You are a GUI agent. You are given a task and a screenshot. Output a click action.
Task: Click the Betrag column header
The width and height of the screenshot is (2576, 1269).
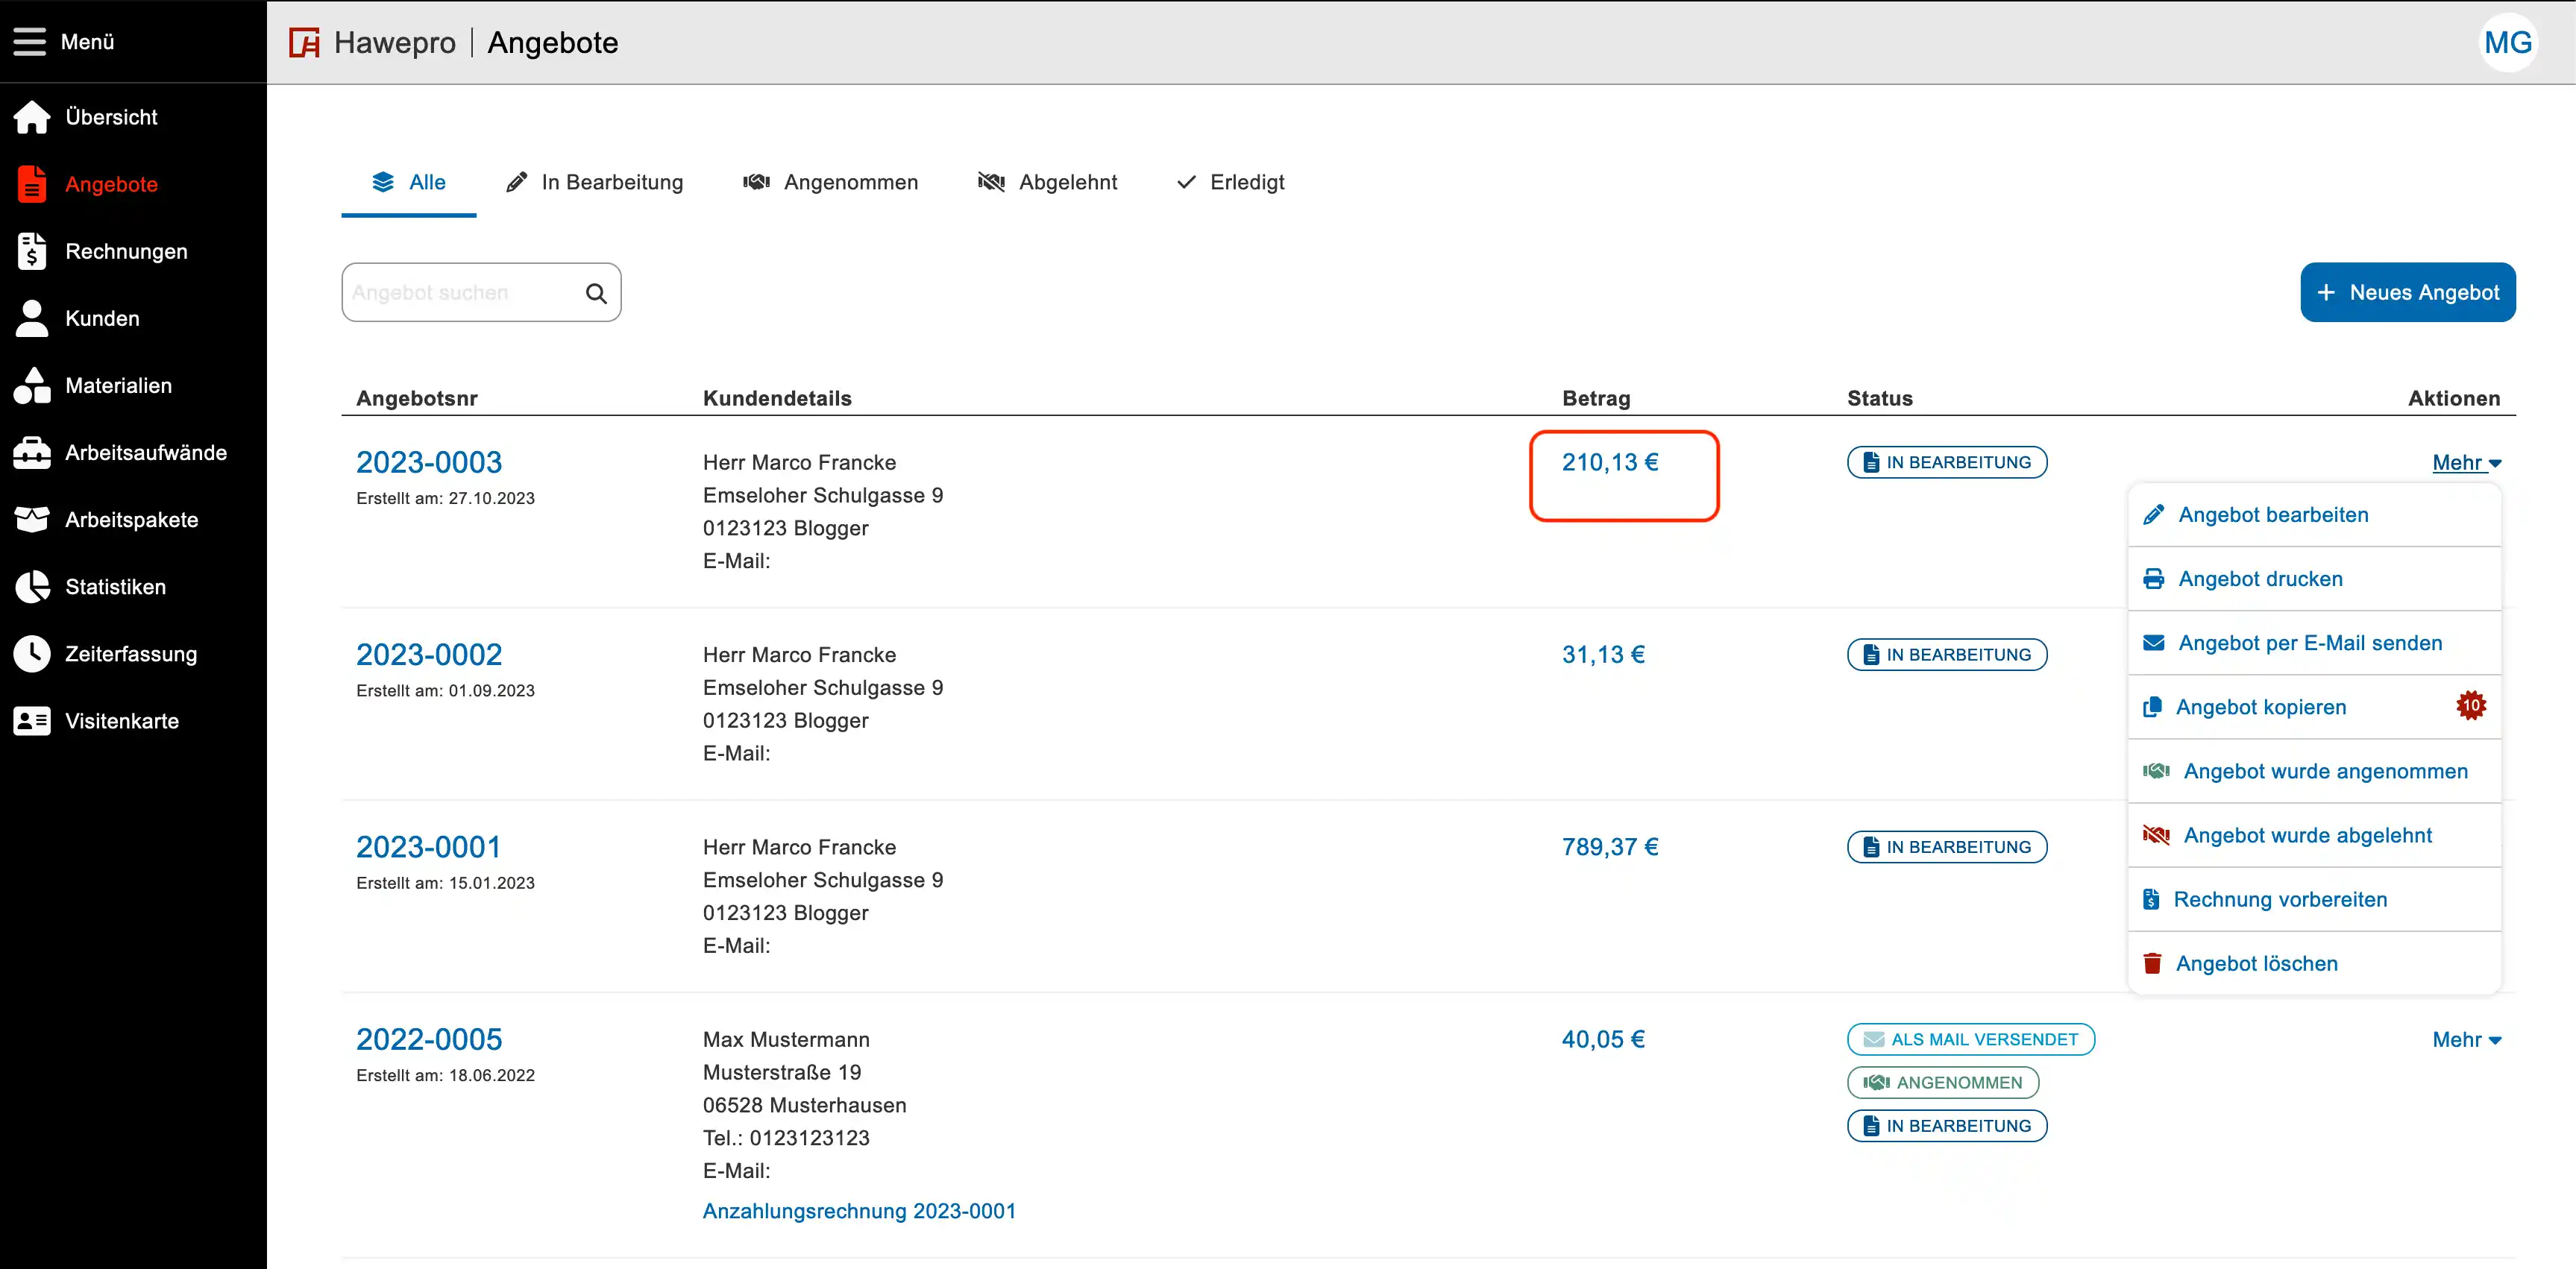click(x=1596, y=398)
